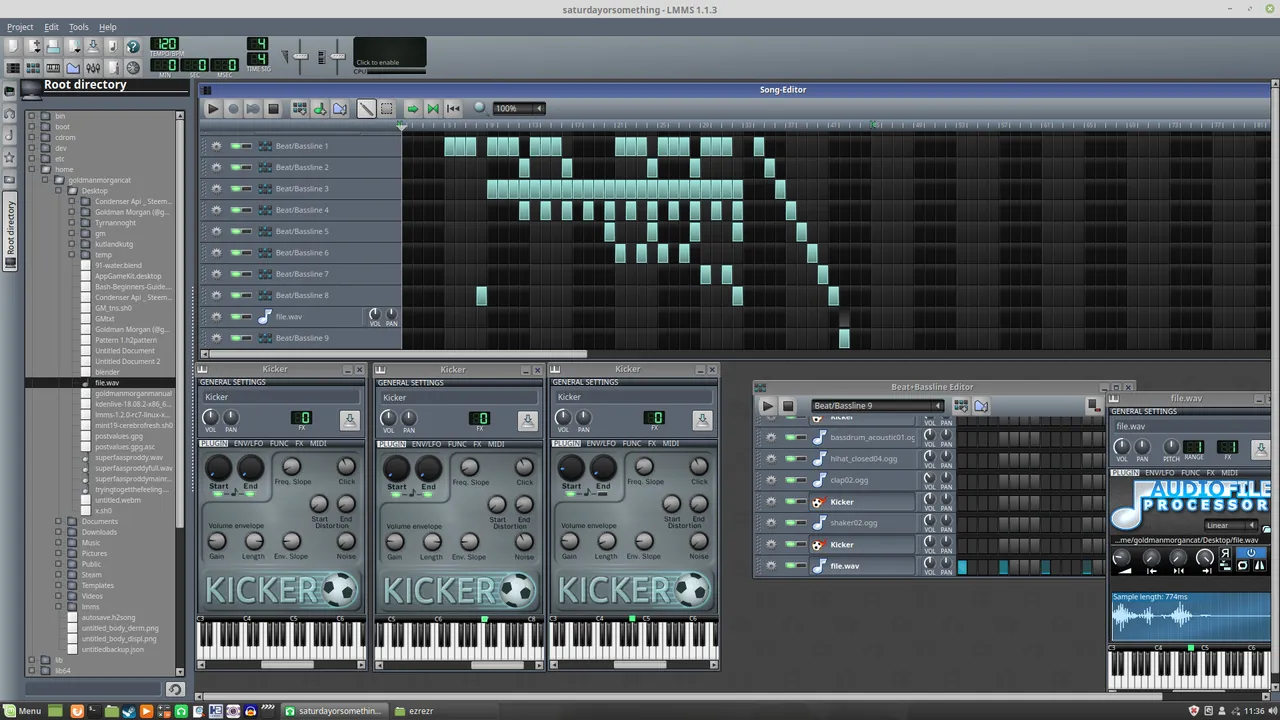This screenshot has width=1280, height=720.
Task: Click the tempo BPM 120 display
Action: click(x=166, y=44)
